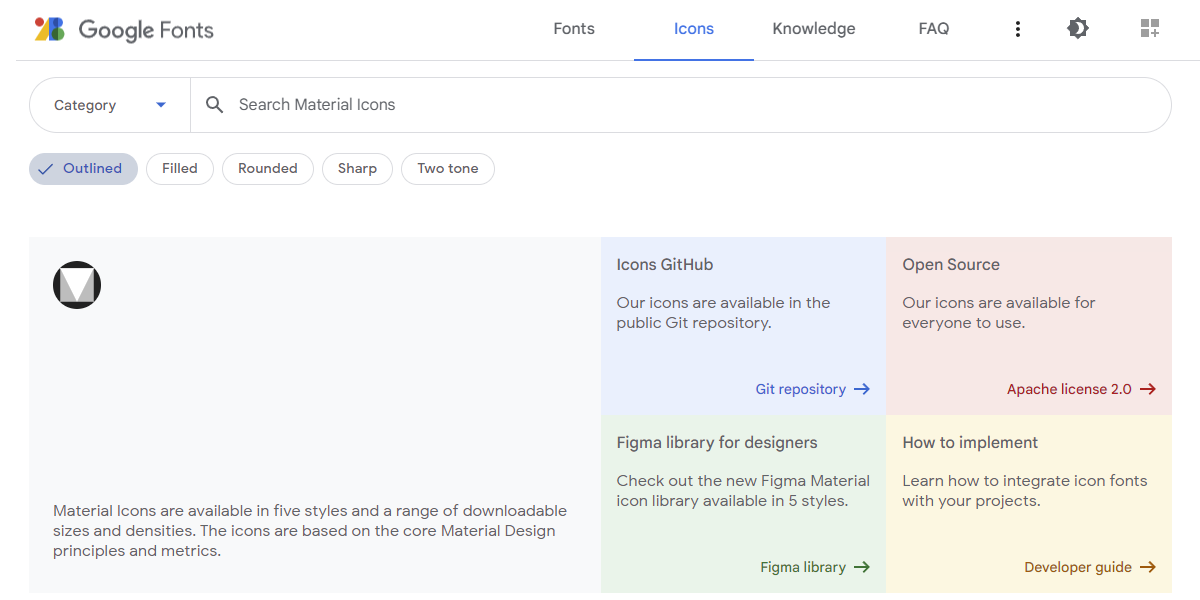Open the Git repository link
The image size is (1200, 600).
click(813, 389)
